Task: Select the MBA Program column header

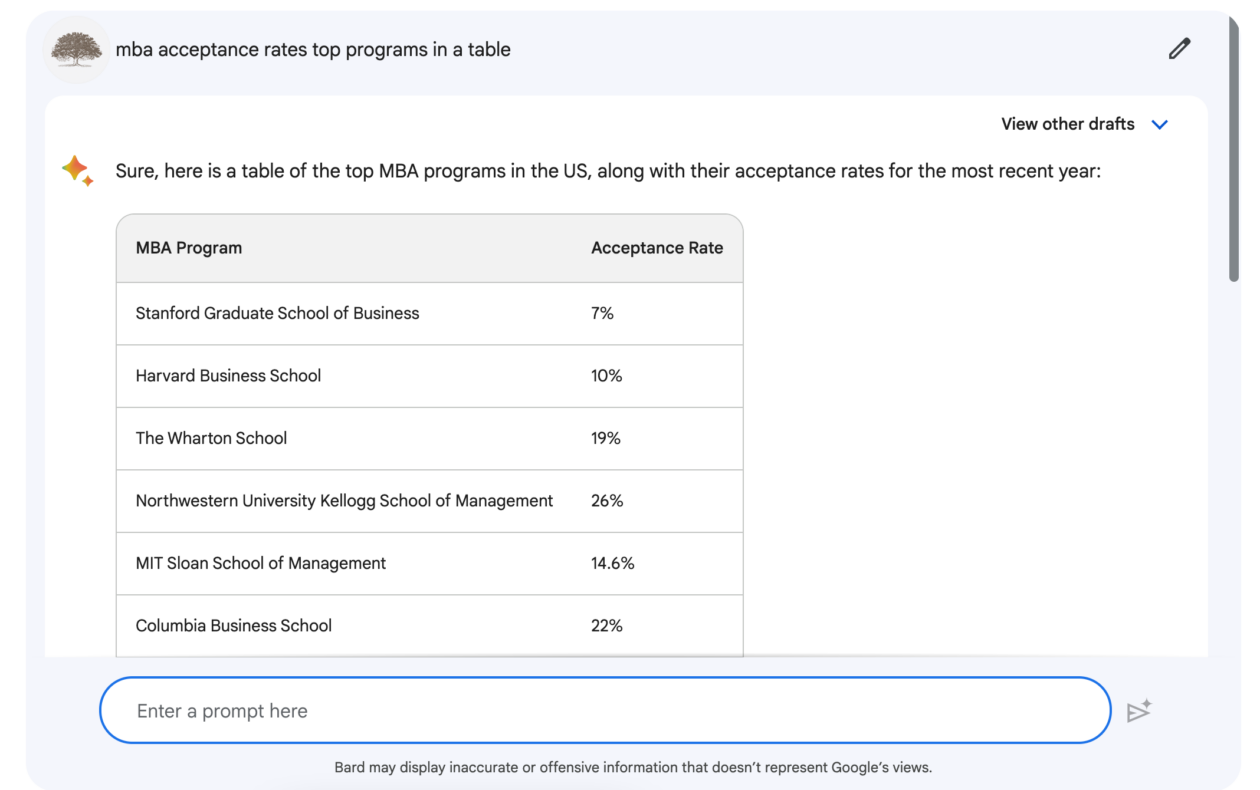Action: 189,247
